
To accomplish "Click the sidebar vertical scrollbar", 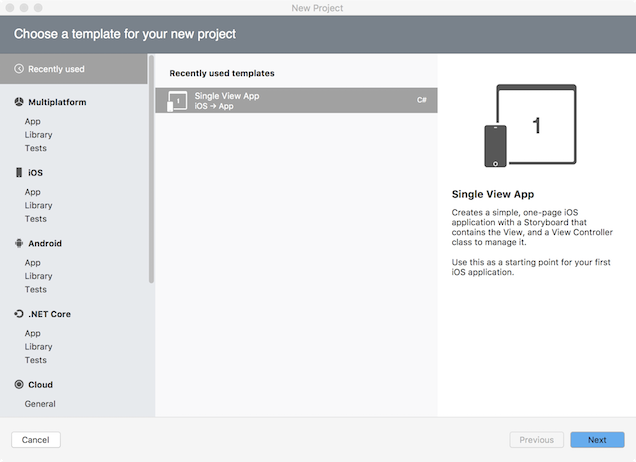I will pyautogui.click(x=151, y=169).
